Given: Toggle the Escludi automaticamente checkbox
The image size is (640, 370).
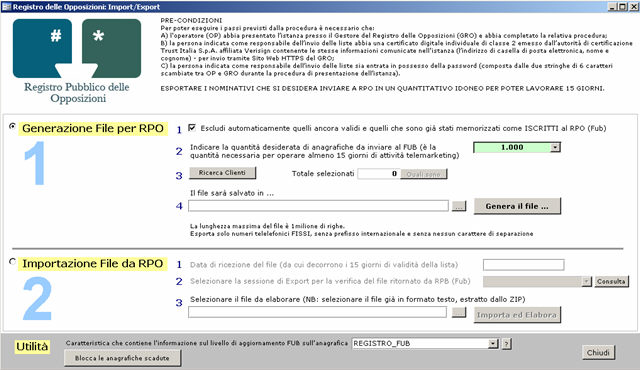Looking at the screenshot, I should click(192, 128).
